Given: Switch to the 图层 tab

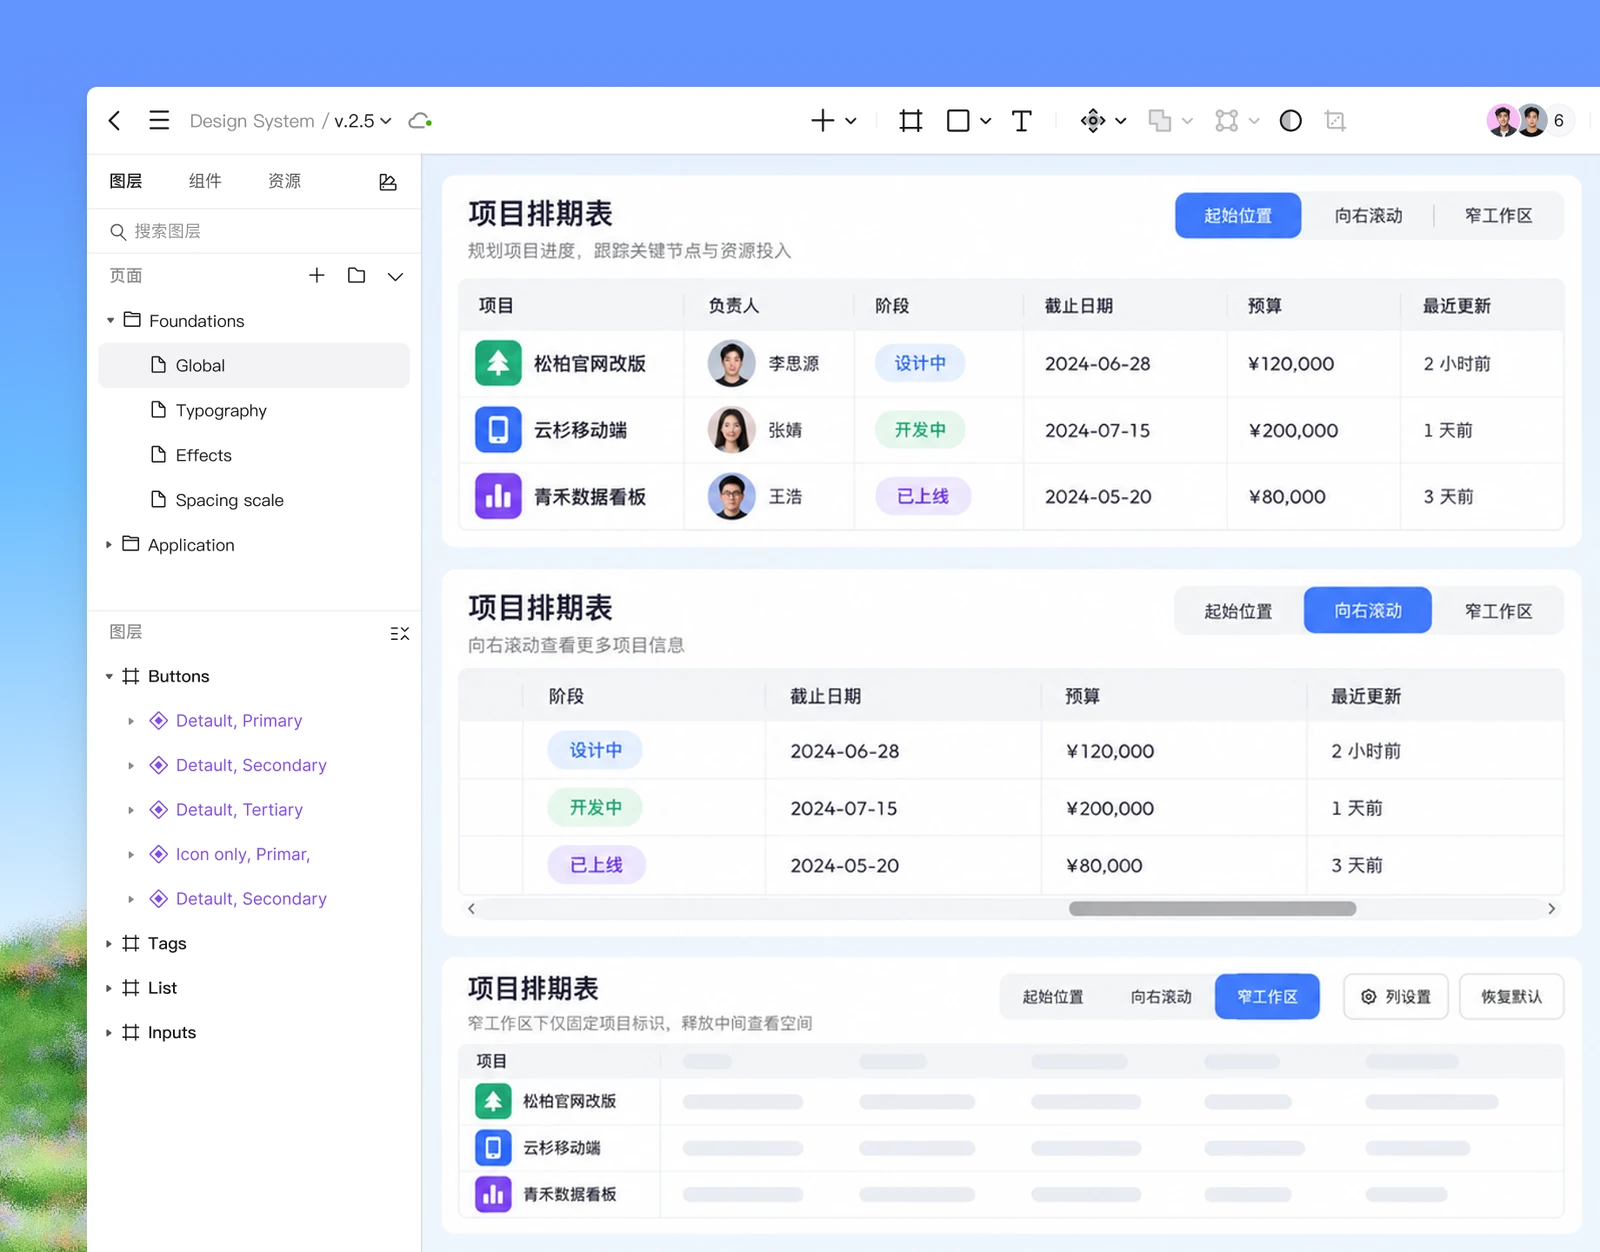Looking at the screenshot, I should click(126, 181).
